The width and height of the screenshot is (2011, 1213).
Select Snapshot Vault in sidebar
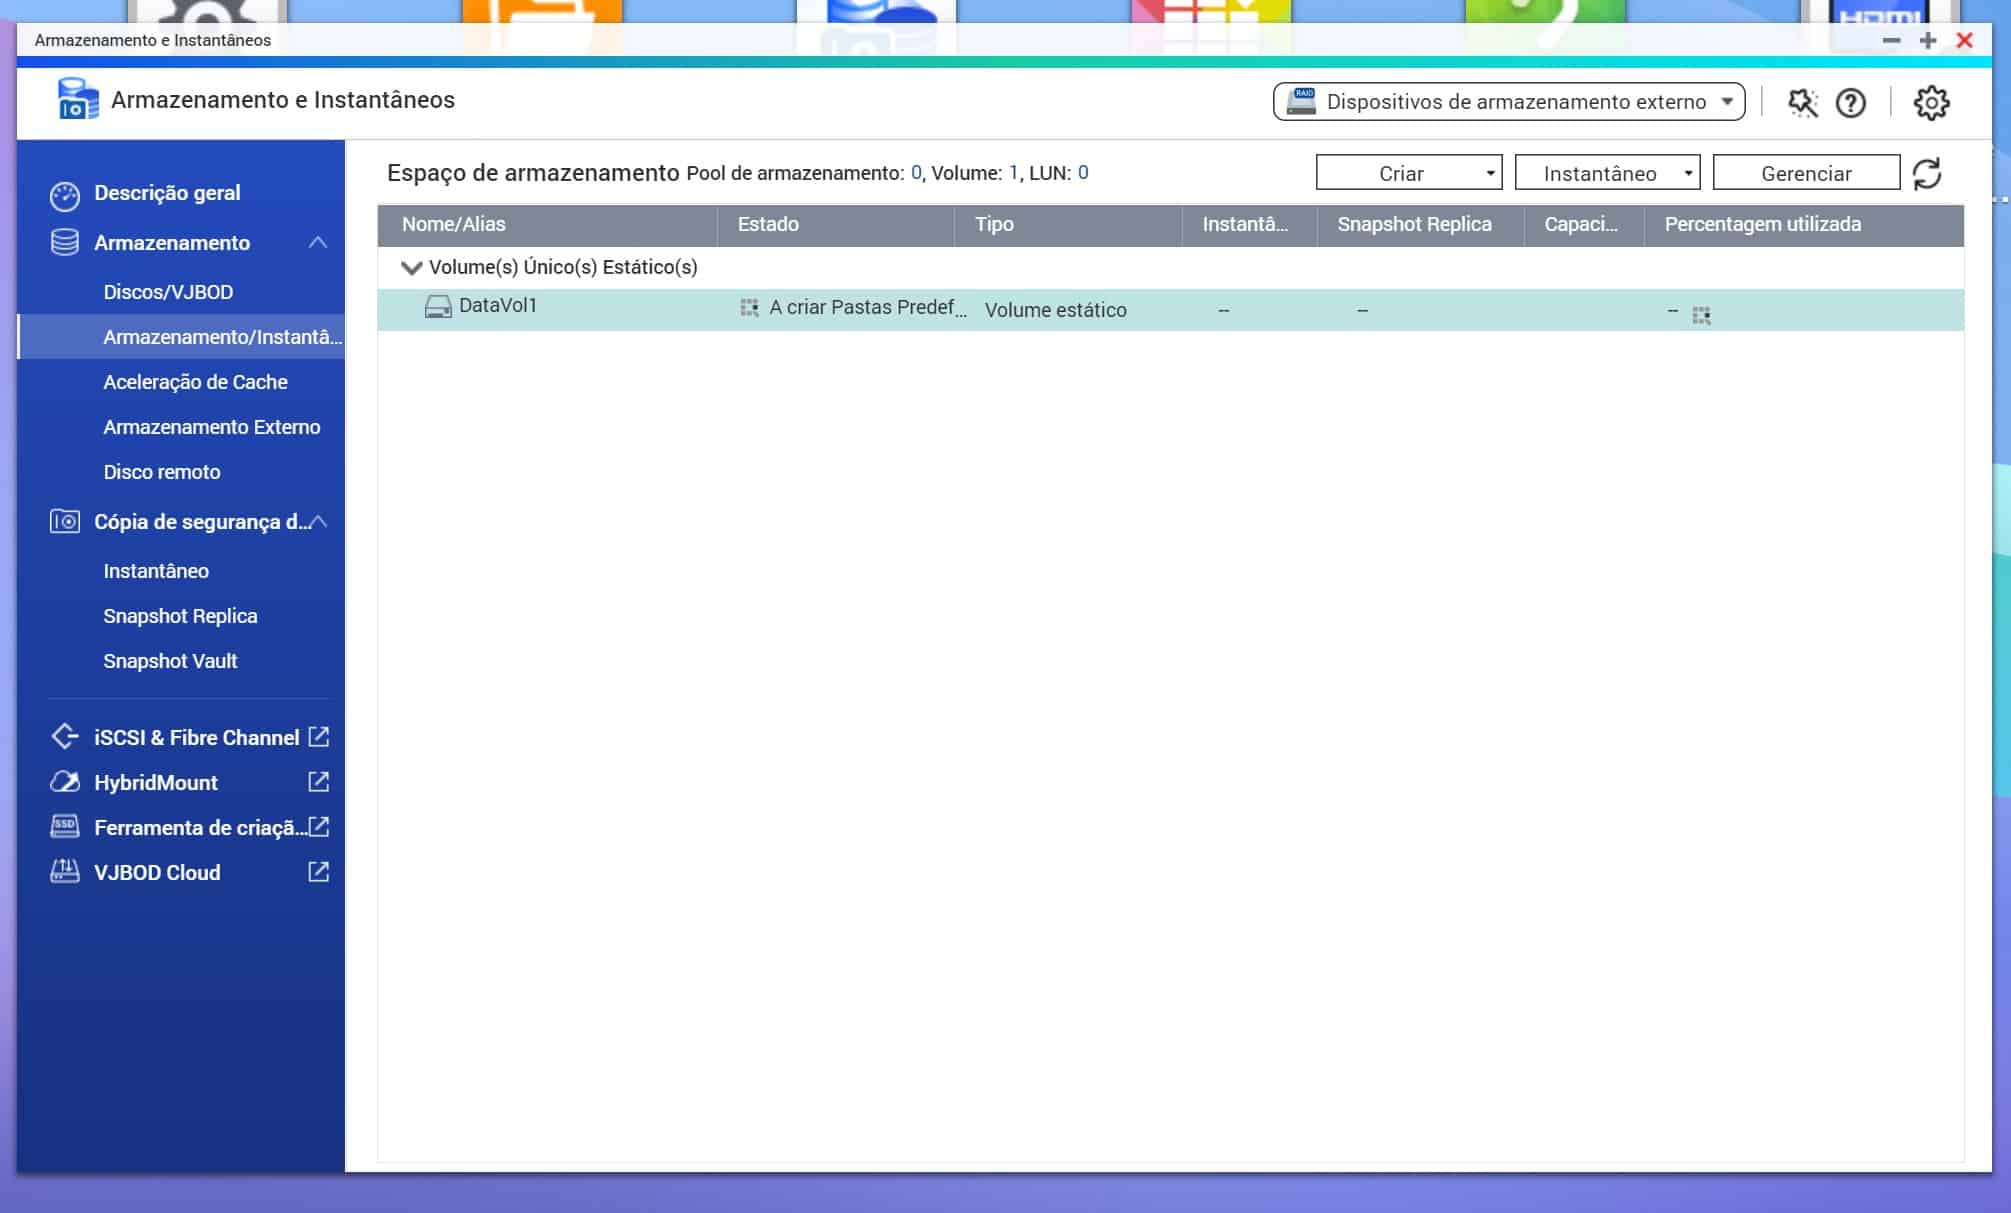[x=170, y=661]
